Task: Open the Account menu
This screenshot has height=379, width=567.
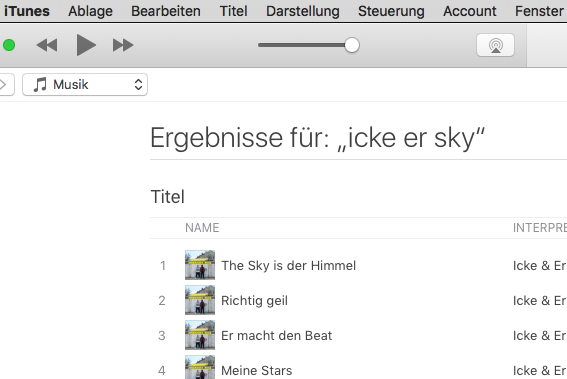Action: 469,11
